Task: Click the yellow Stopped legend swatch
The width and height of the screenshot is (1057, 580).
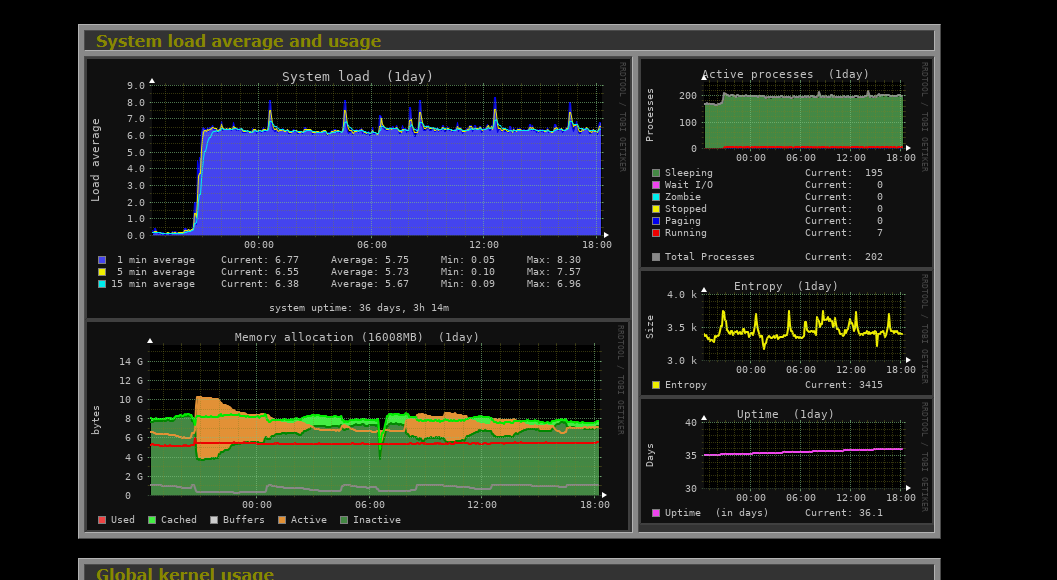Action: 656,209
